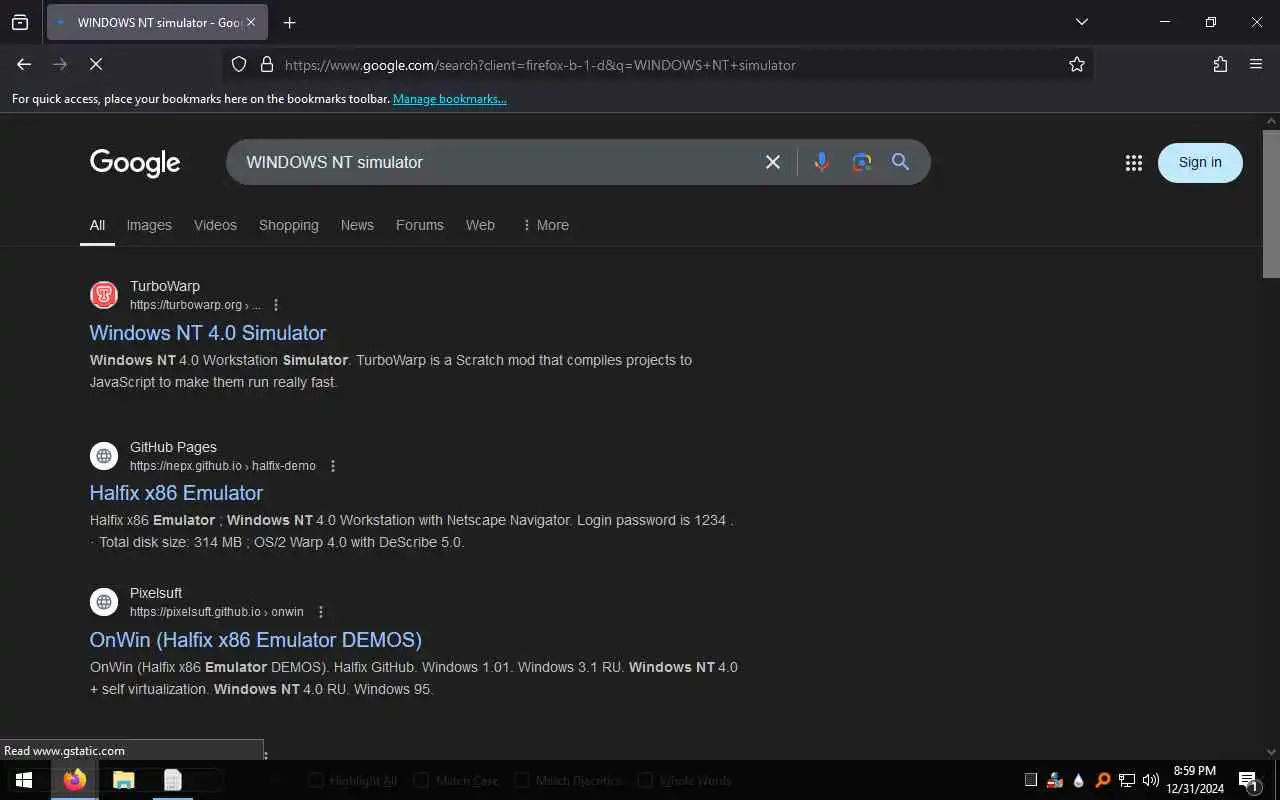Click the Firefox URL address bar
Screen dimensions: 1280x800
(660, 64)
